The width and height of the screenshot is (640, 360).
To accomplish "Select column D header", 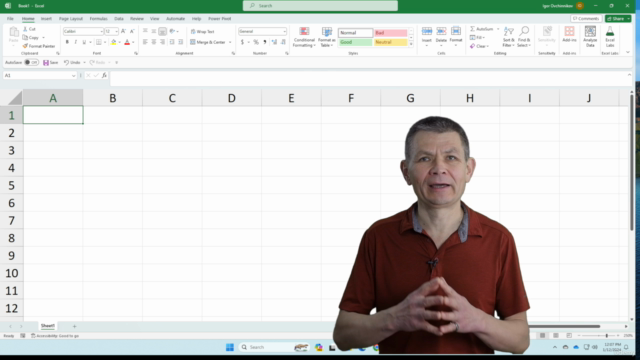I will pyautogui.click(x=231, y=98).
